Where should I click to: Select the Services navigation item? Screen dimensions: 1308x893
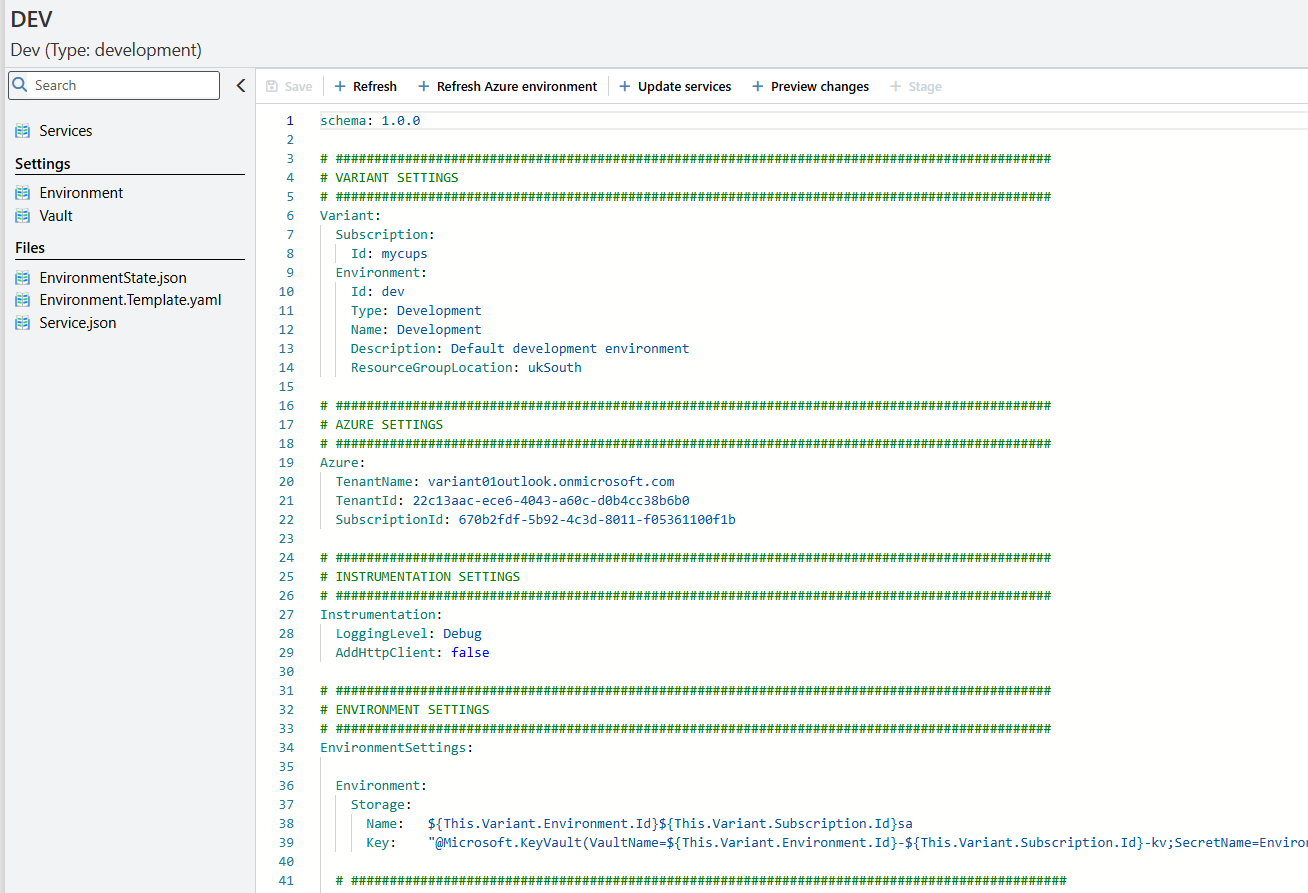tap(66, 131)
